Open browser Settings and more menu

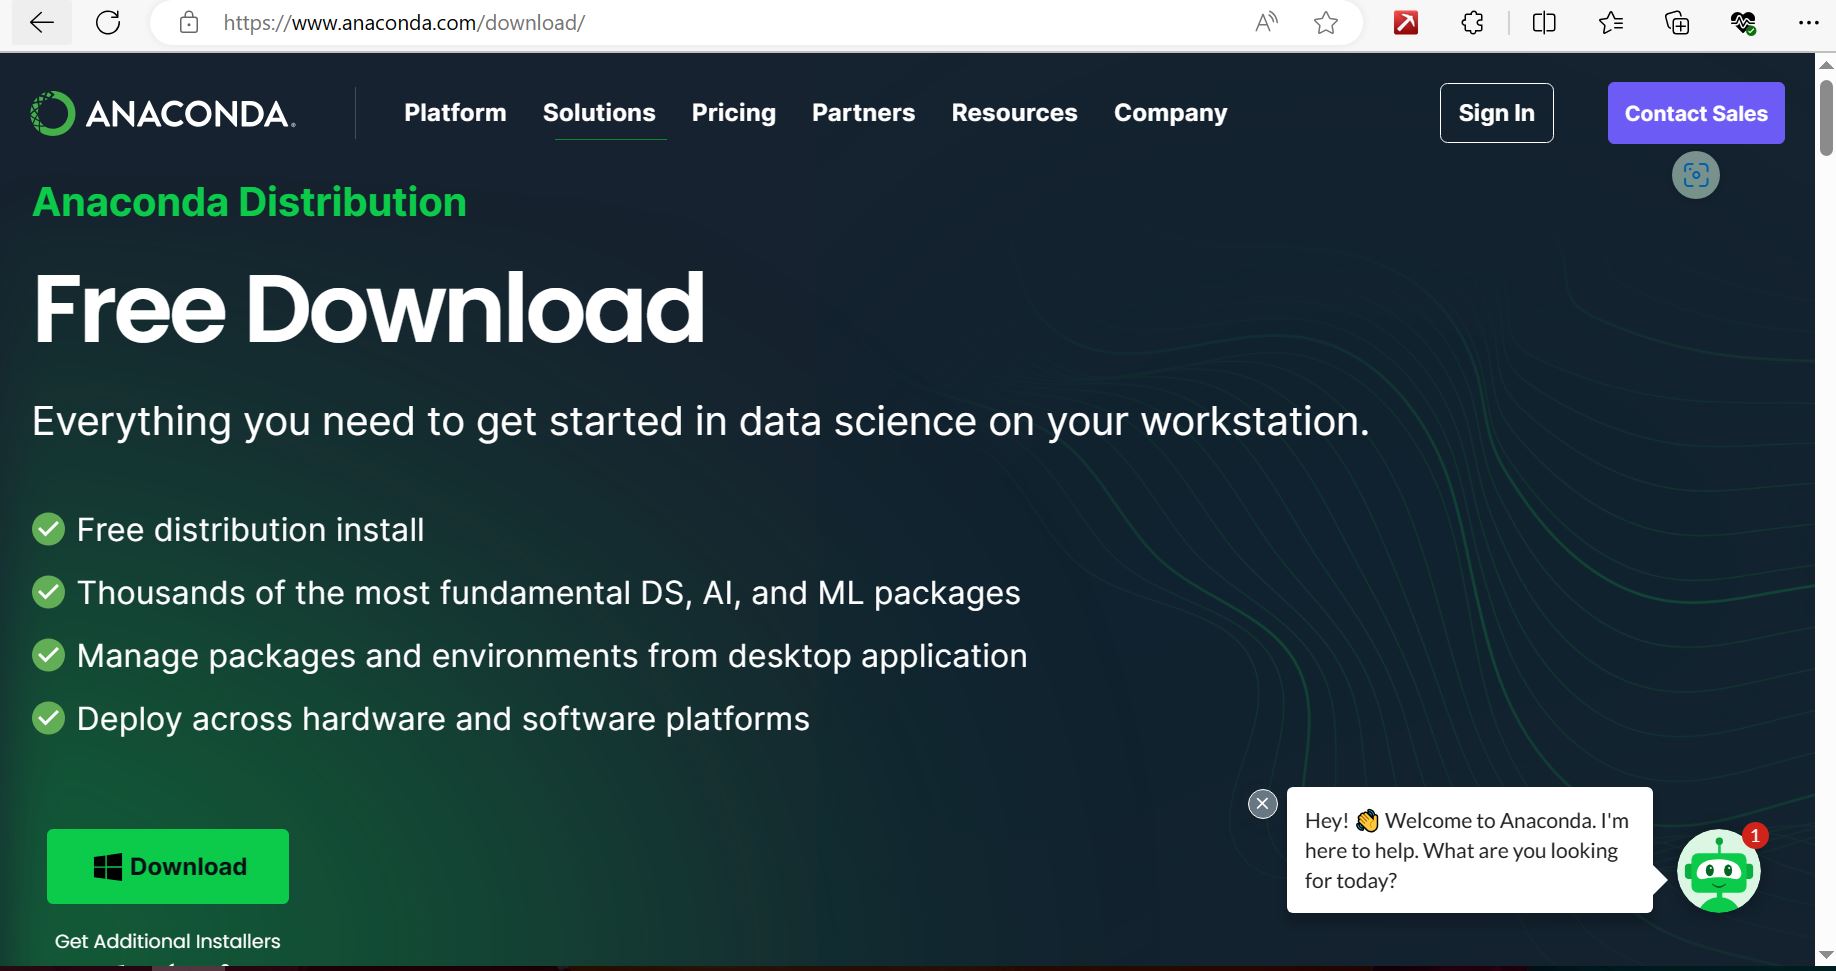1808,23
